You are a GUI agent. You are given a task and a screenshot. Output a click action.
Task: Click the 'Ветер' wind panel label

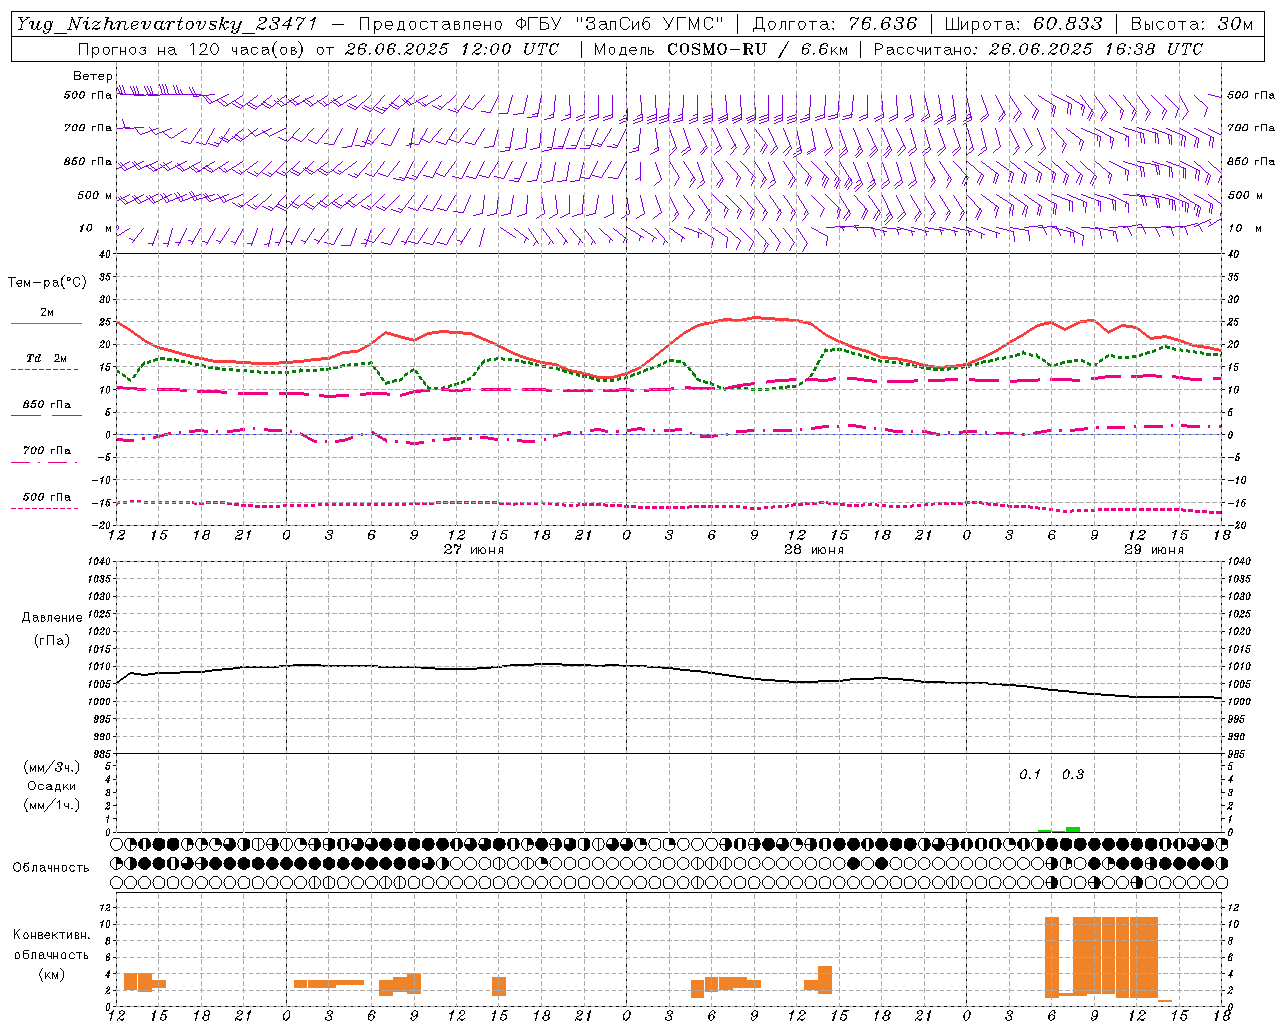tap(92, 76)
